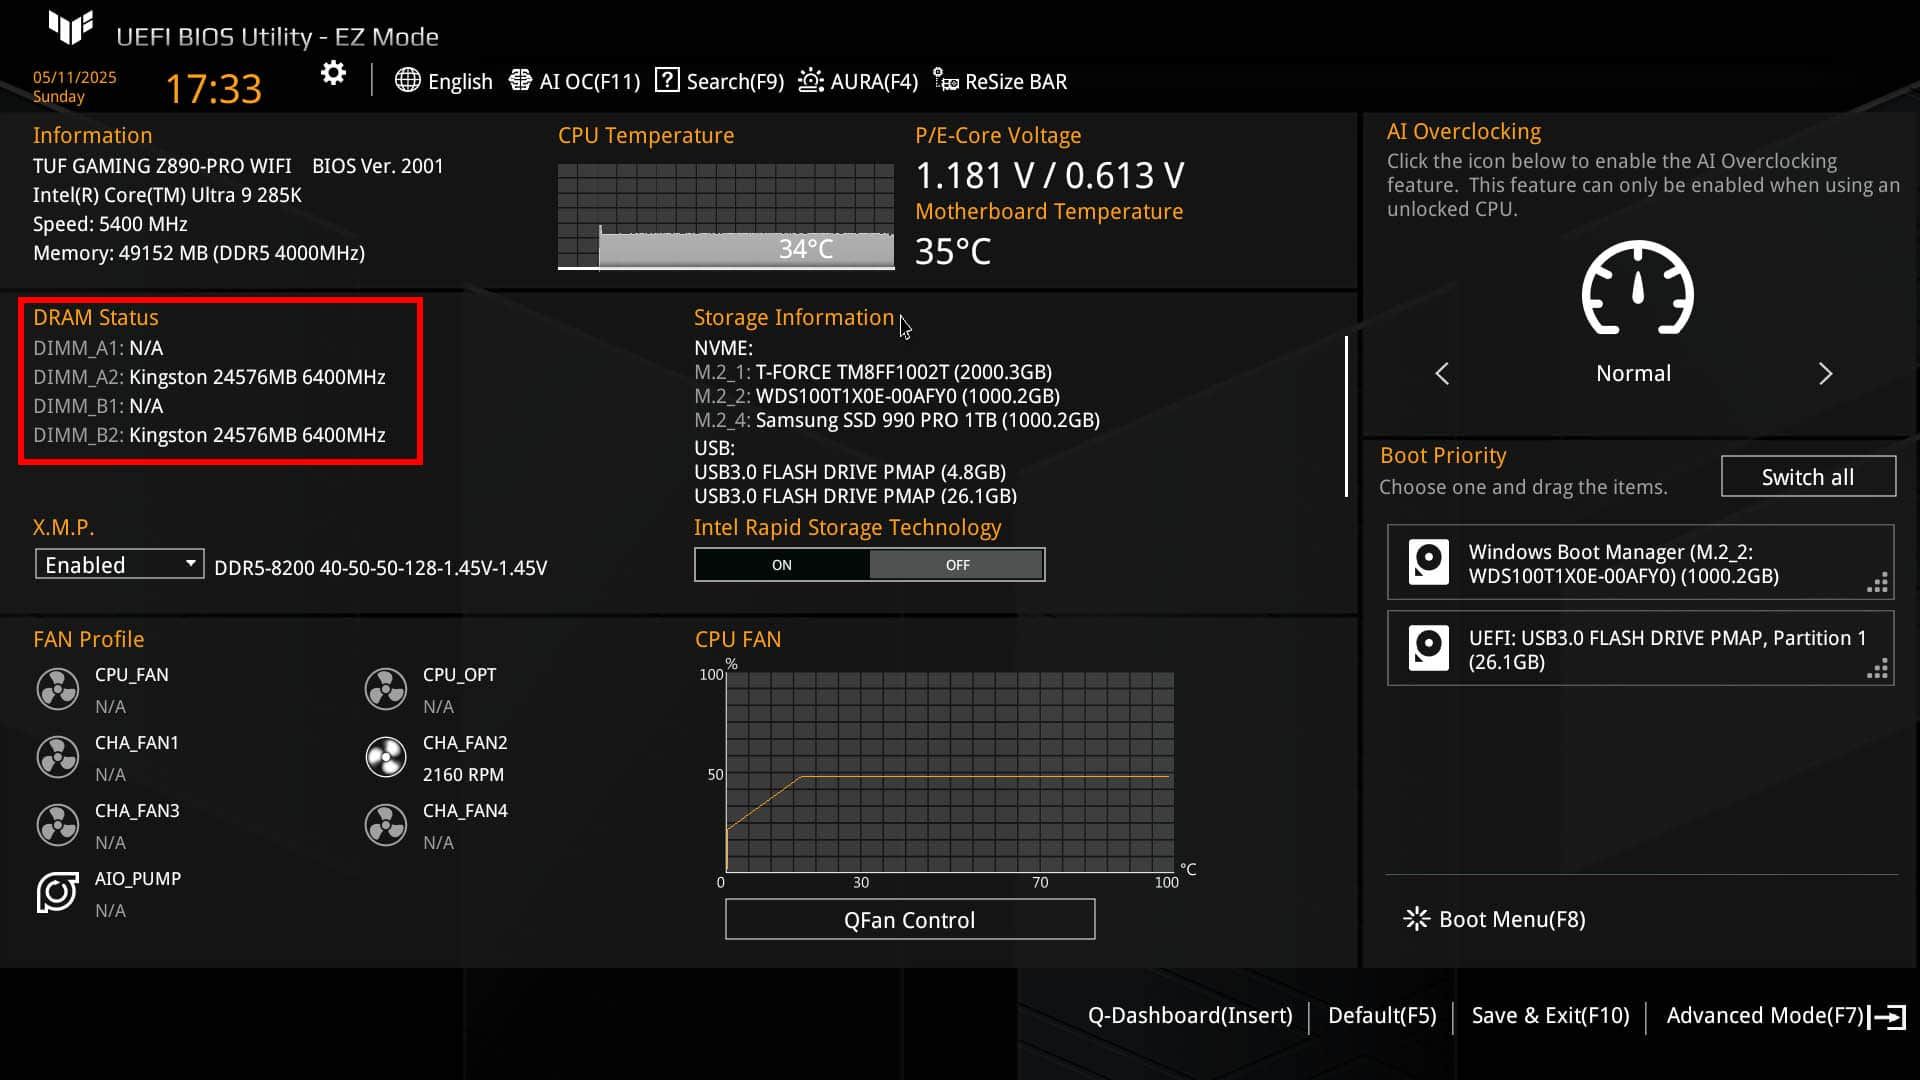
Task: Click the Advanced Mode exit arrow icon
Action: point(1888,1017)
